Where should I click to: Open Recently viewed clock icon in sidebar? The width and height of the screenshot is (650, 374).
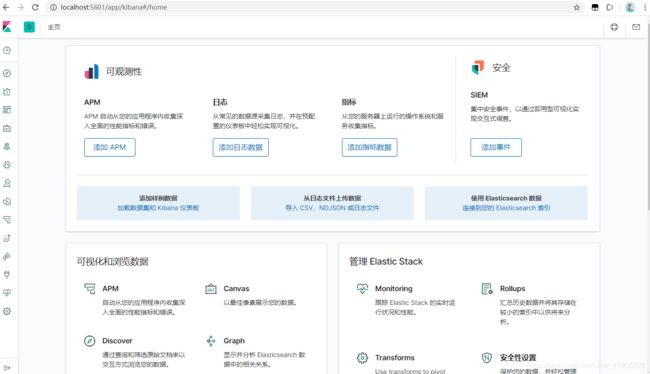pos(7,51)
